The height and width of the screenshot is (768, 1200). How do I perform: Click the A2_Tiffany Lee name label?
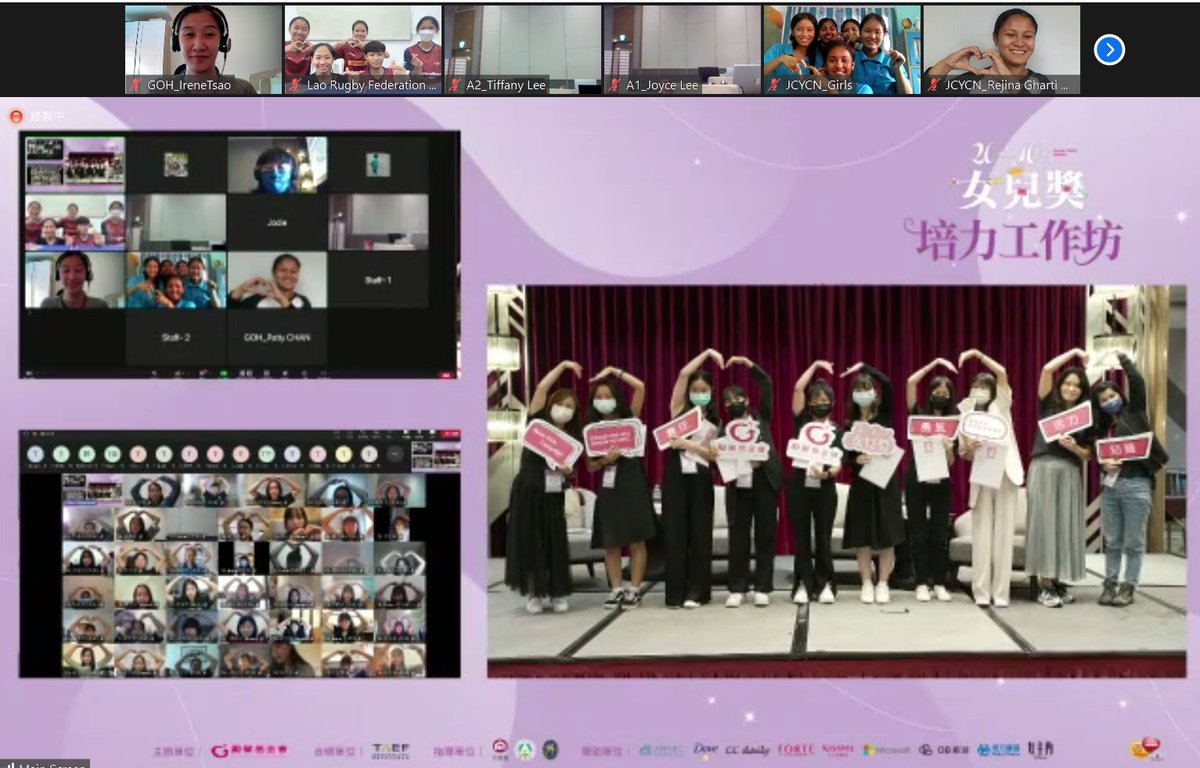506,85
